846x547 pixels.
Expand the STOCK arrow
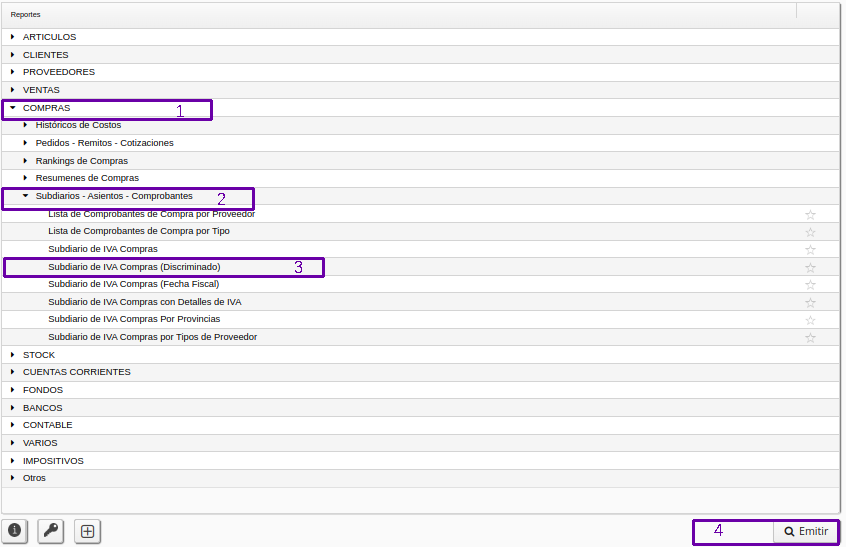point(12,354)
